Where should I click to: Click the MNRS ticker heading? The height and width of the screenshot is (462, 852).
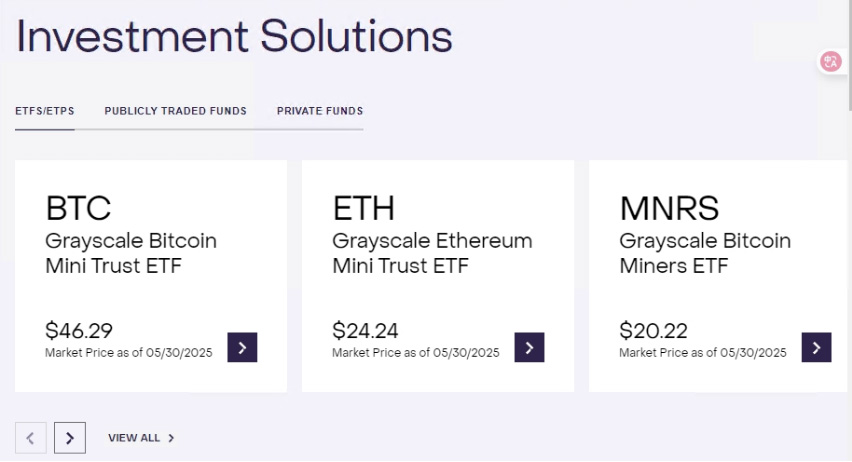click(669, 208)
